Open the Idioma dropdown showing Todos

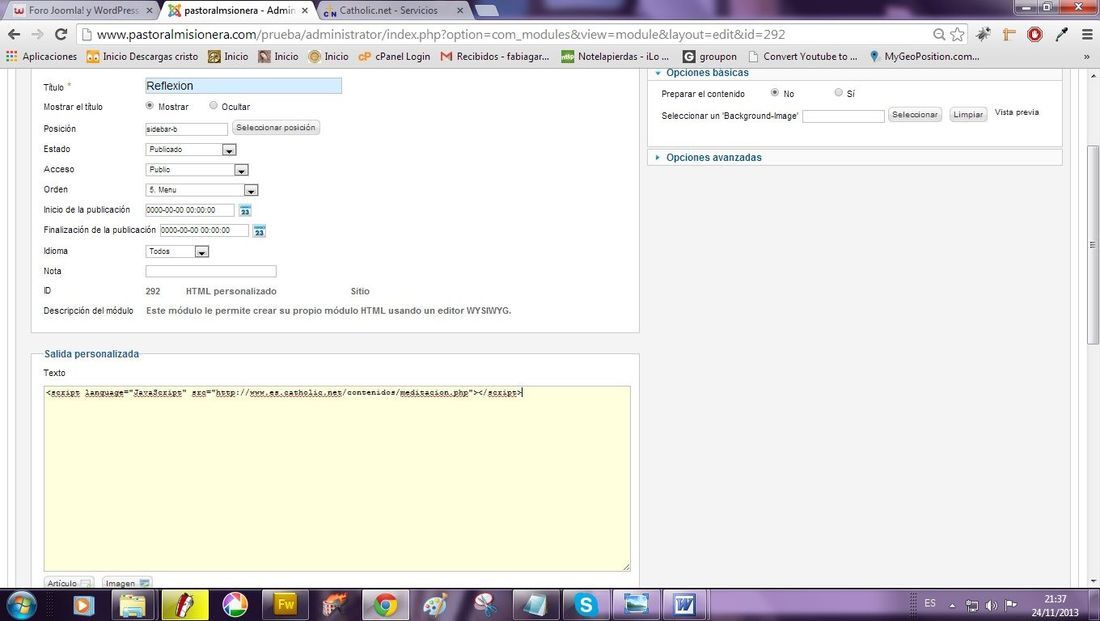coord(177,251)
